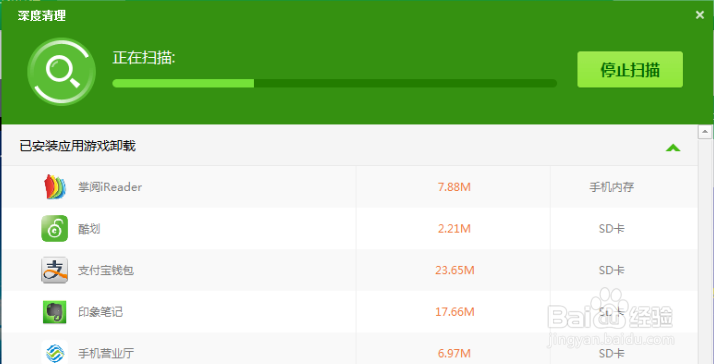This screenshot has width=714, height=364.
Task: Close the 深度清理 window
Action: [700, 15]
